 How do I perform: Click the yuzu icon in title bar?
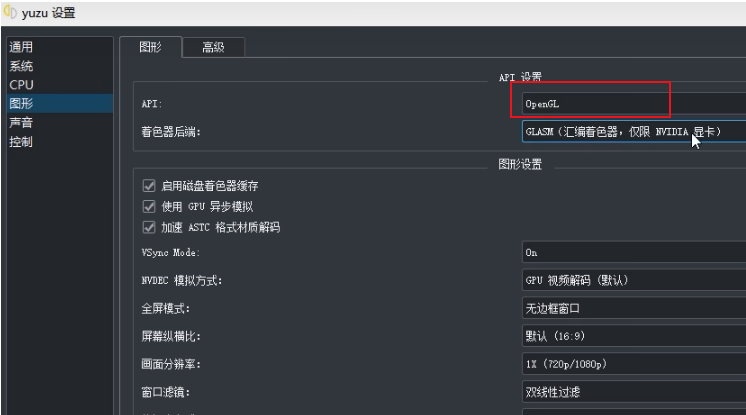[9, 13]
